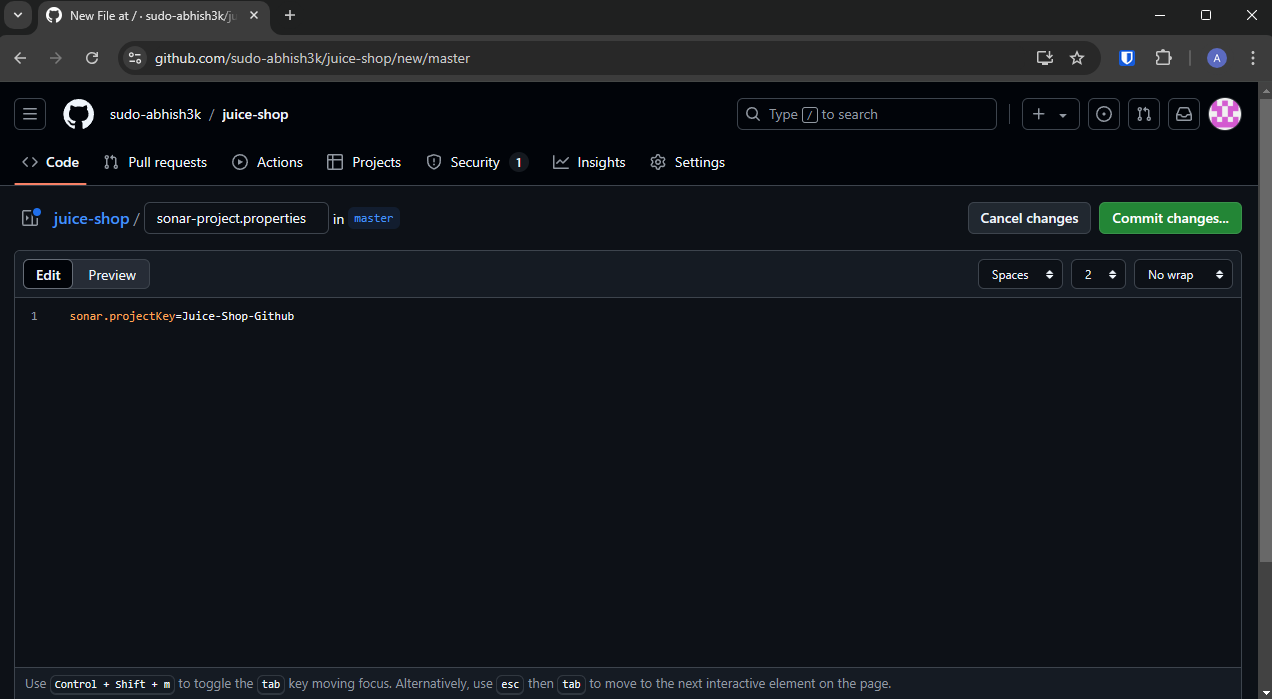Switch to the Projects tab

[364, 162]
